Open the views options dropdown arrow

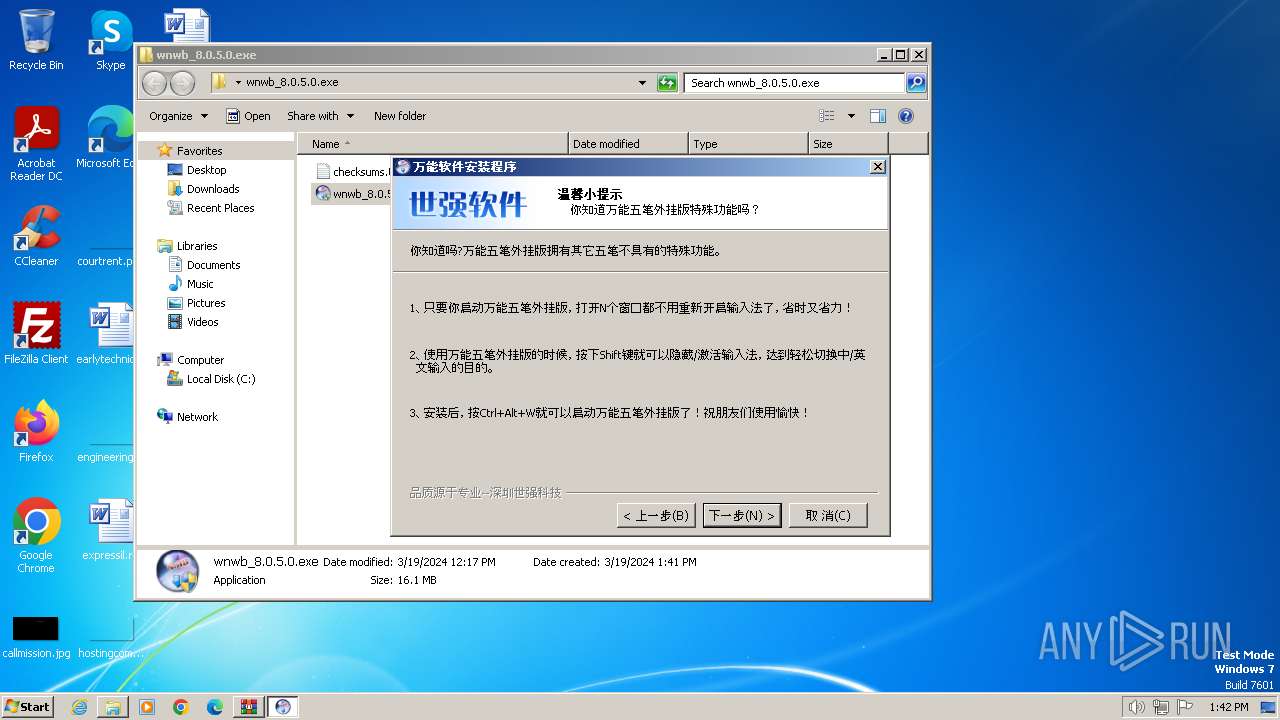click(851, 116)
